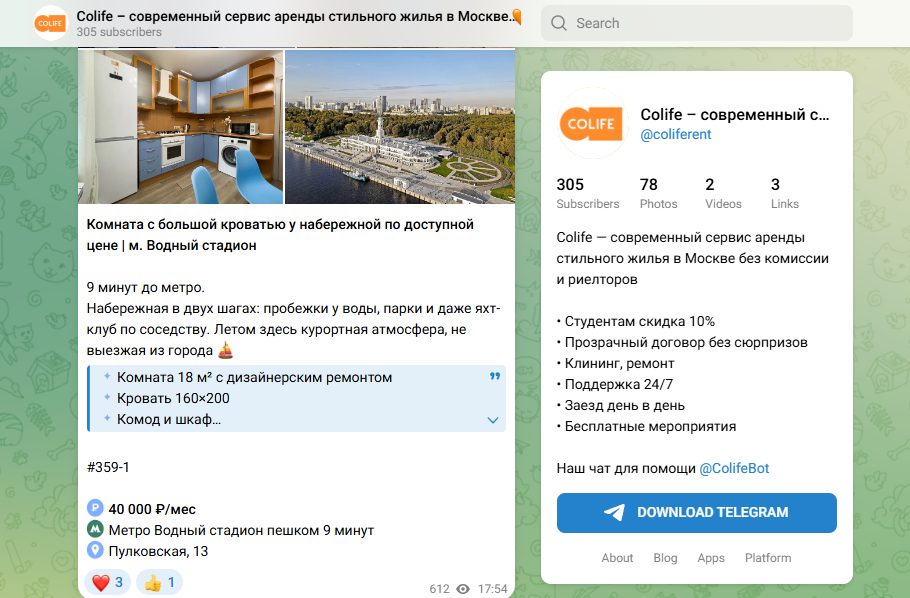Open hashtag #359-1

(x=108, y=467)
